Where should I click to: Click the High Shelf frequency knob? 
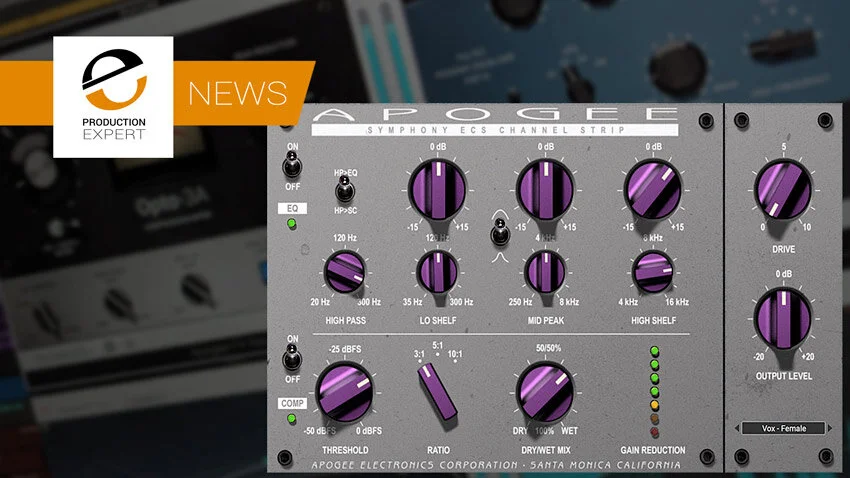point(653,272)
